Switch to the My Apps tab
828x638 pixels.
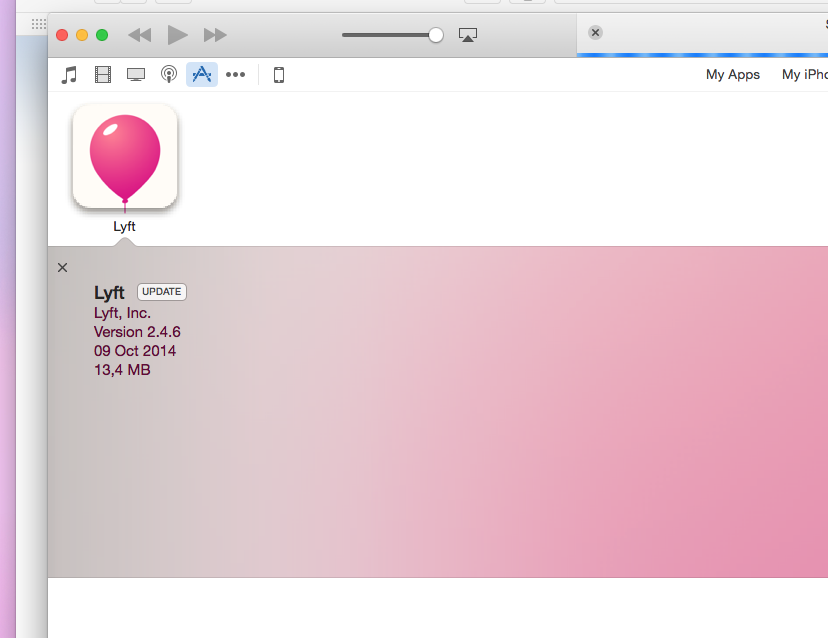[732, 74]
